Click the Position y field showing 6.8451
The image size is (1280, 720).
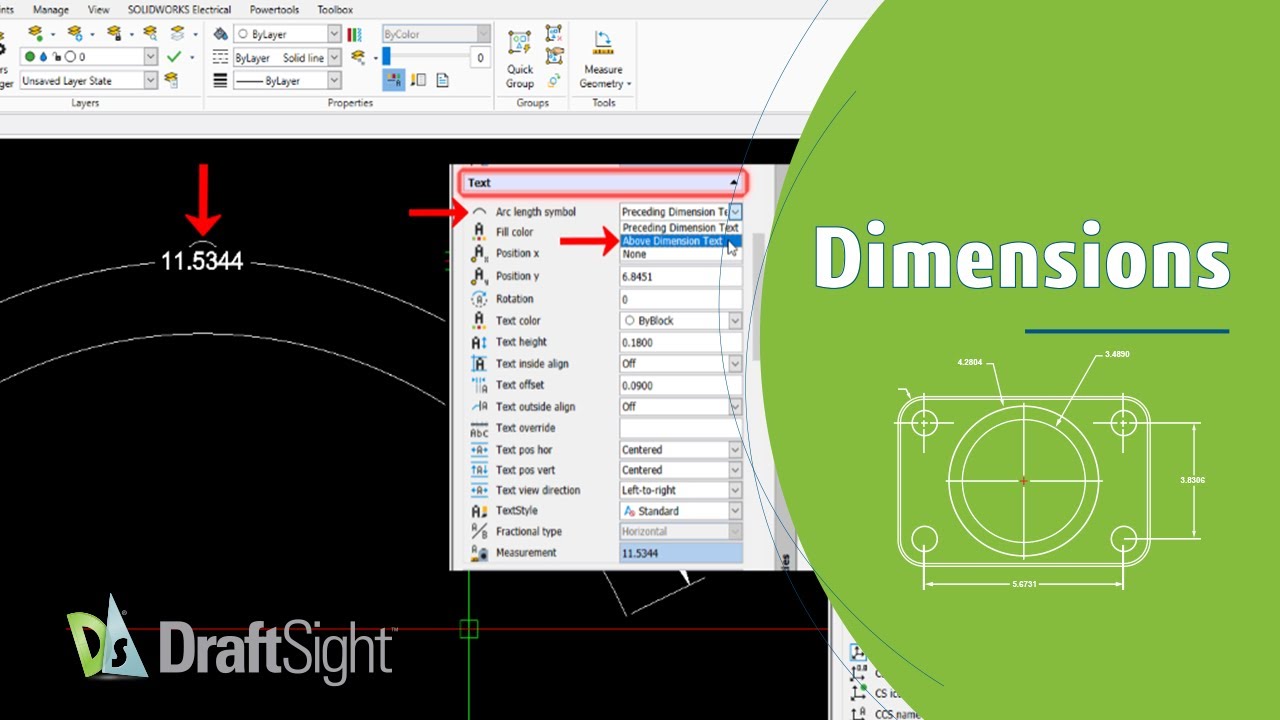[x=681, y=277]
